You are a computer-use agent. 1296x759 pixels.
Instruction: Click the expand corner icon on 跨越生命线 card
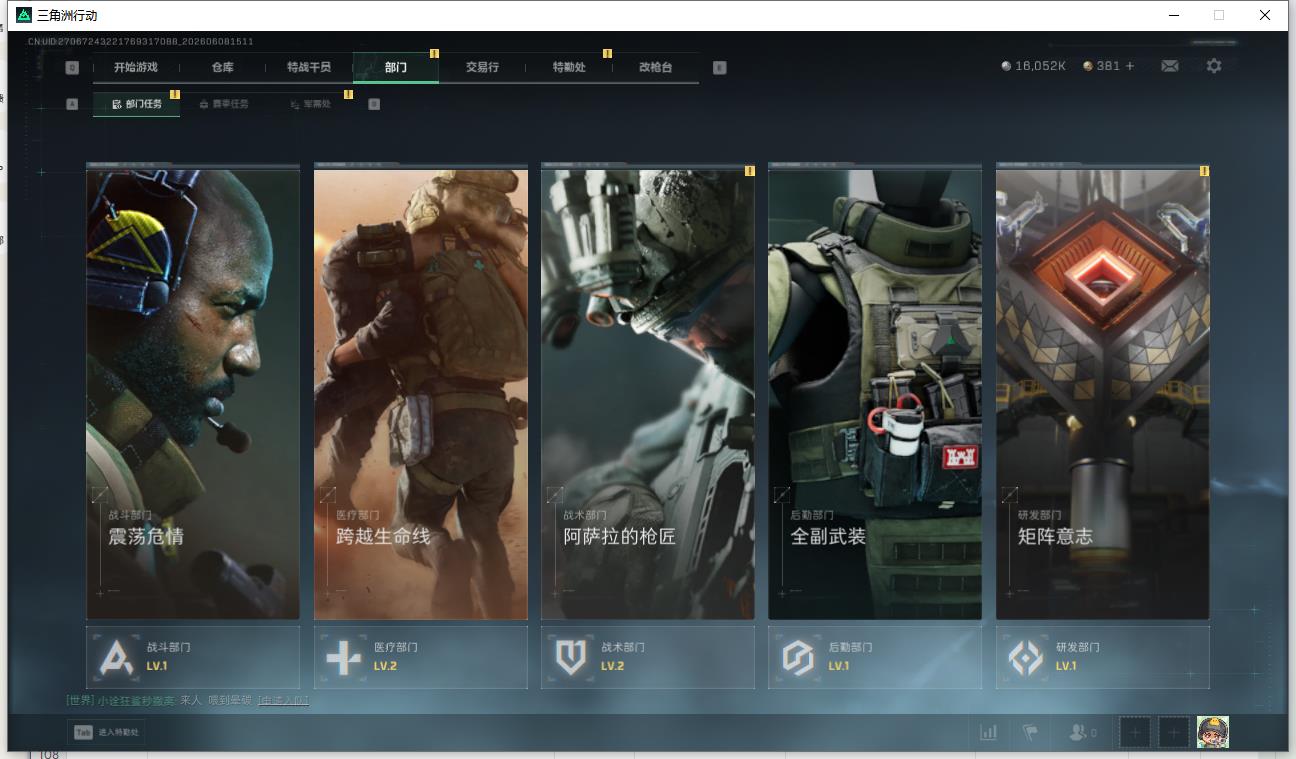click(328, 494)
